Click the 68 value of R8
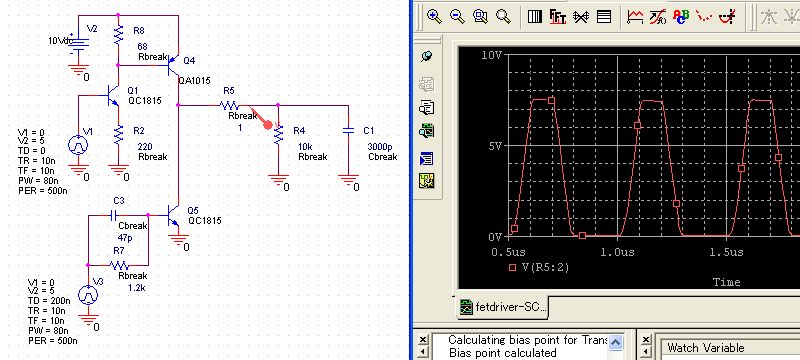 pos(142,46)
